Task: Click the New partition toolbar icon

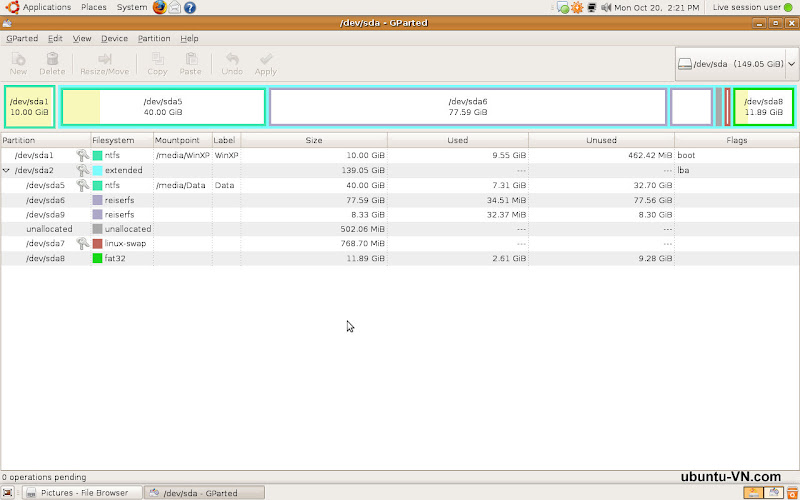Action: [x=18, y=64]
